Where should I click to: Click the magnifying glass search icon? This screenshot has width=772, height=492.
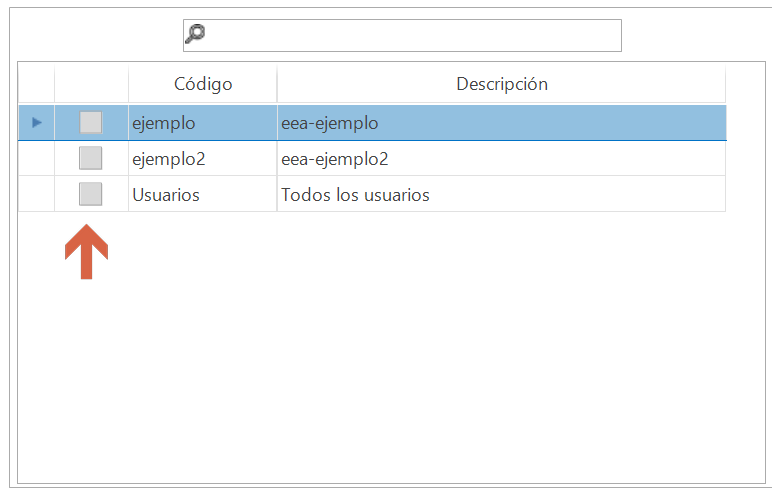(196, 34)
